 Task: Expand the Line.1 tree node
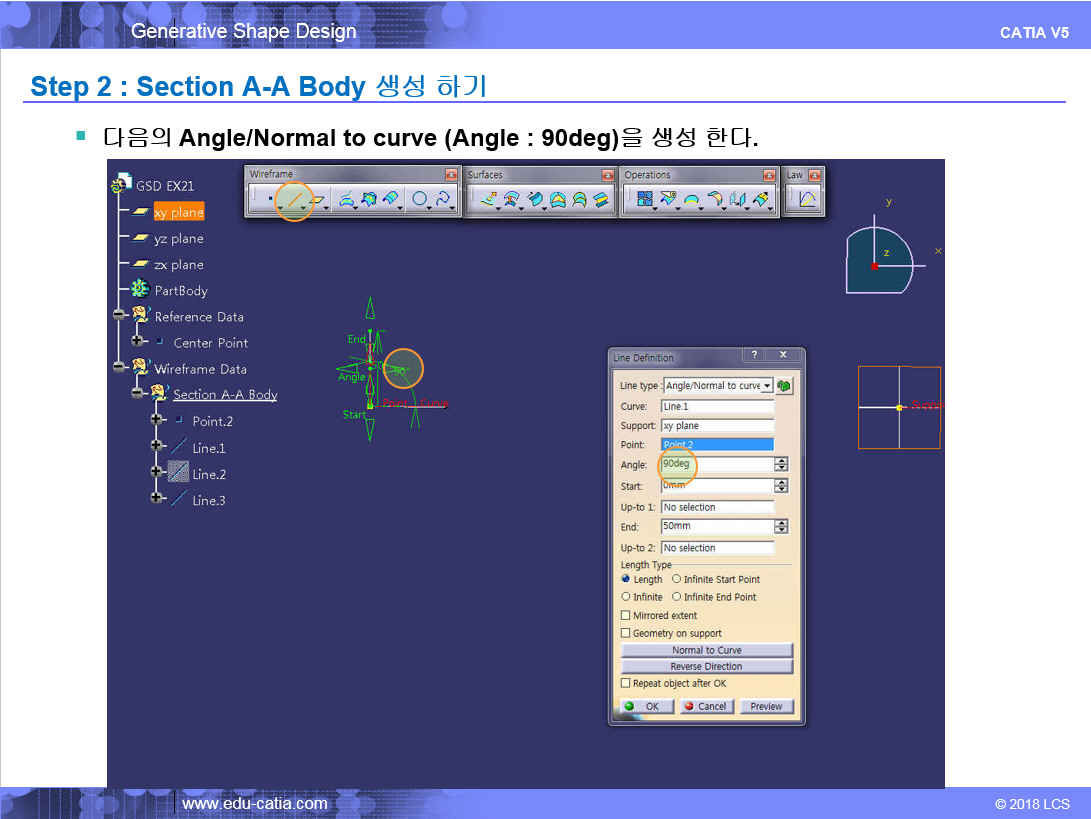(157, 446)
